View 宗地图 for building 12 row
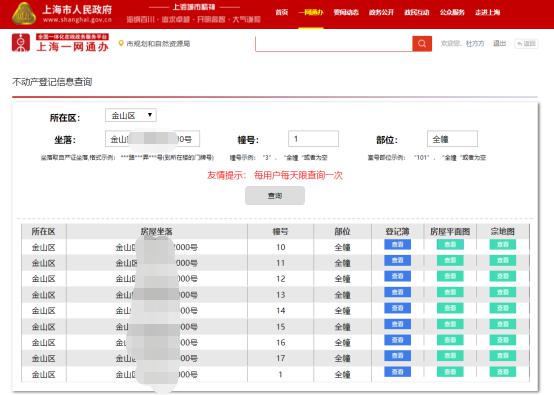 pos(502,276)
